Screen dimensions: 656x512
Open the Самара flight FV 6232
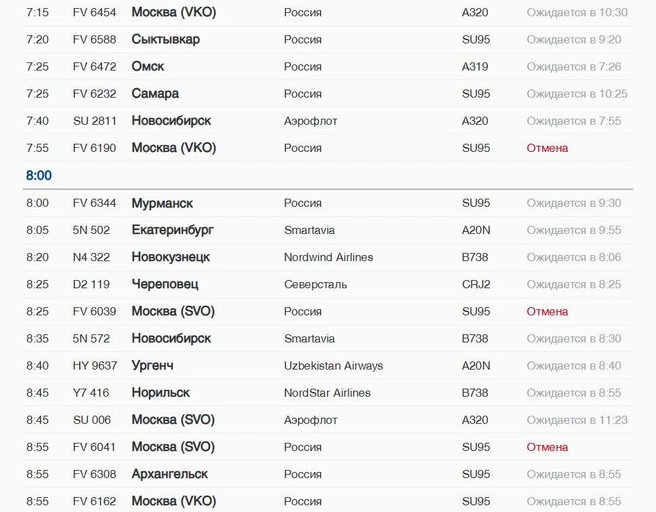point(328,94)
